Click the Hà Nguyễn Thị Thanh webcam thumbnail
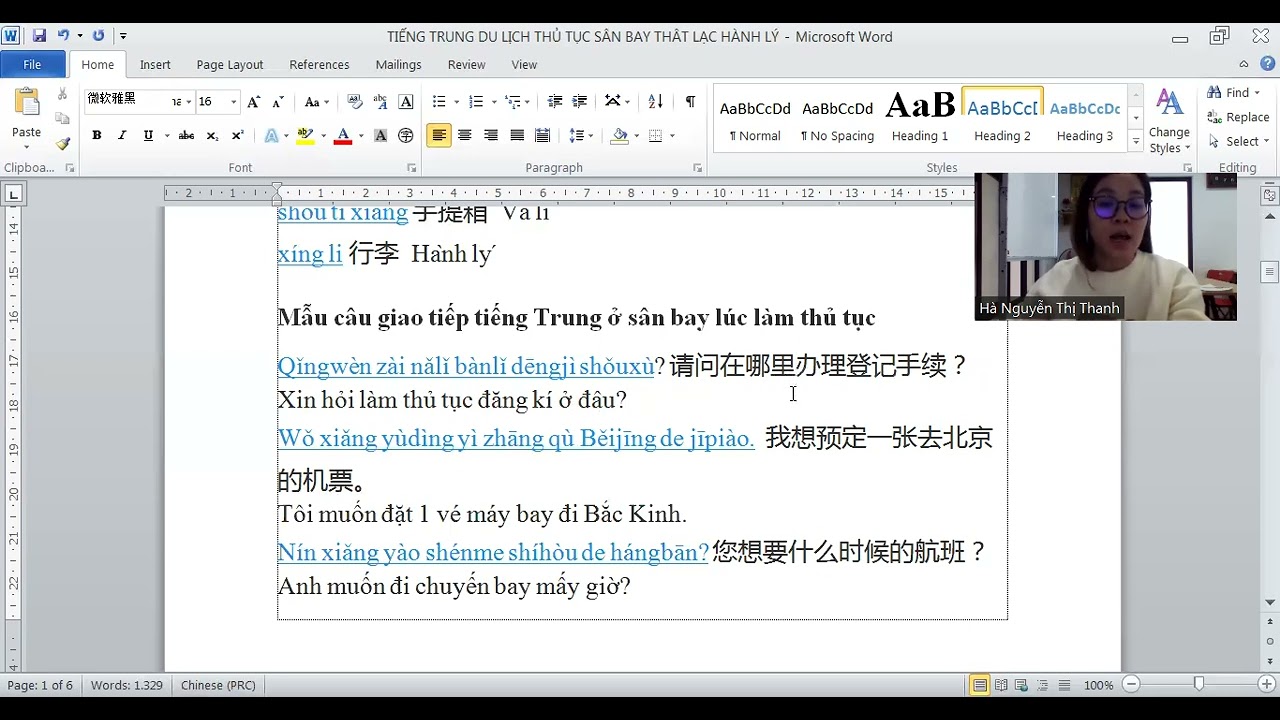 coord(1105,246)
